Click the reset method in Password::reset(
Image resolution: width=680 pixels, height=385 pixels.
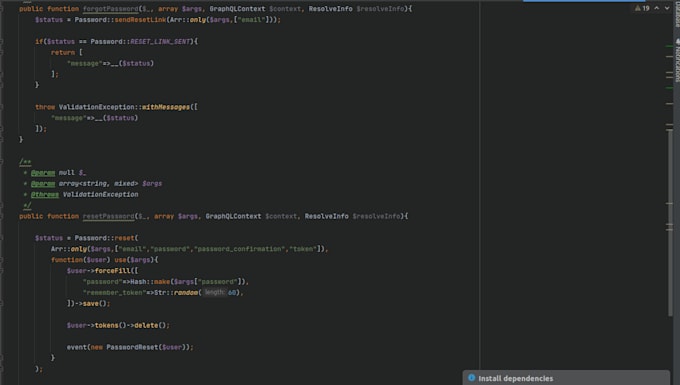pos(124,238)
